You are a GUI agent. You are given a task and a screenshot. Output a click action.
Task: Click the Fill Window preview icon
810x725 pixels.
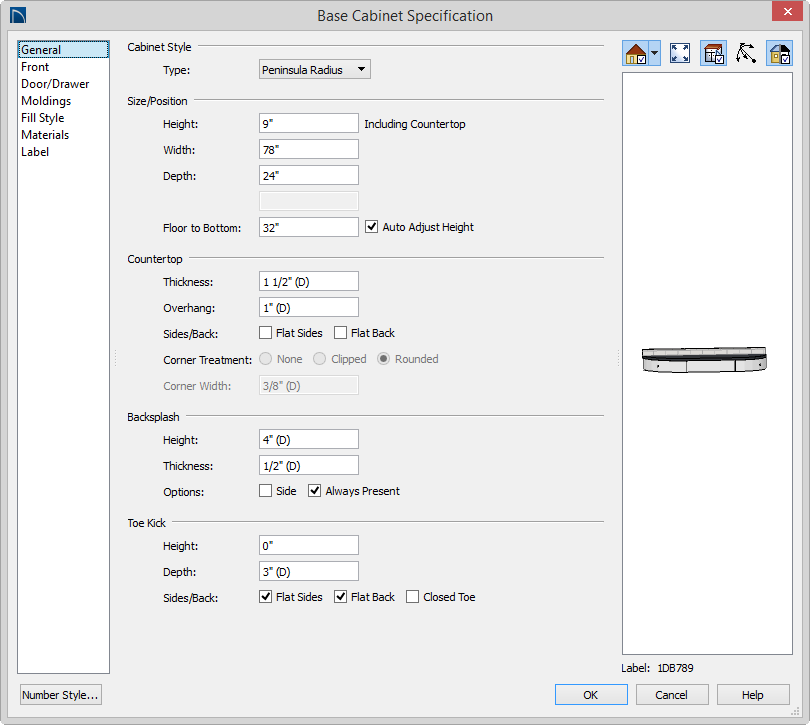[679, 53]
